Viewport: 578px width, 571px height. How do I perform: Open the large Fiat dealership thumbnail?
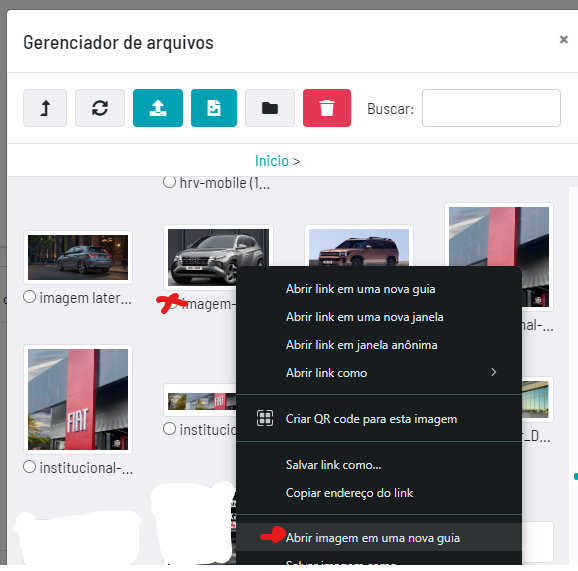click(x=78, y=399)
